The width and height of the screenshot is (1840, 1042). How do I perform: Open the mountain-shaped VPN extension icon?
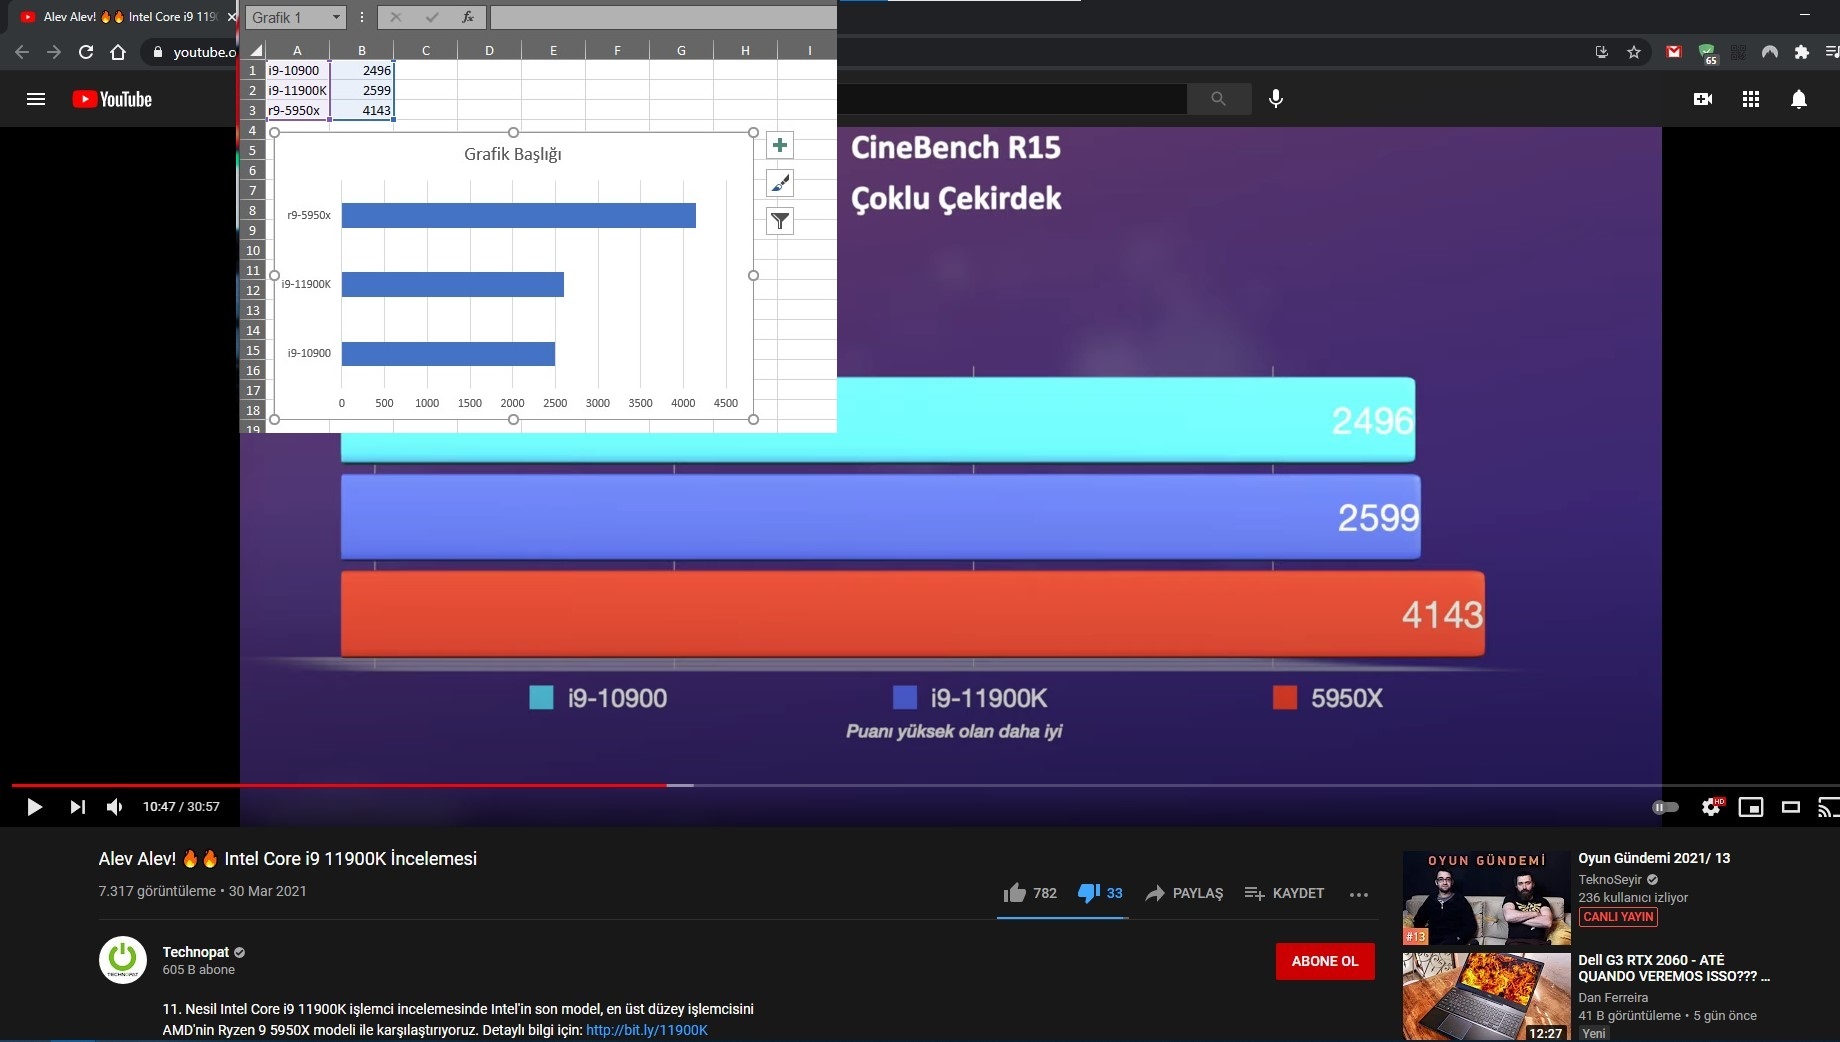click(1770, 52)
